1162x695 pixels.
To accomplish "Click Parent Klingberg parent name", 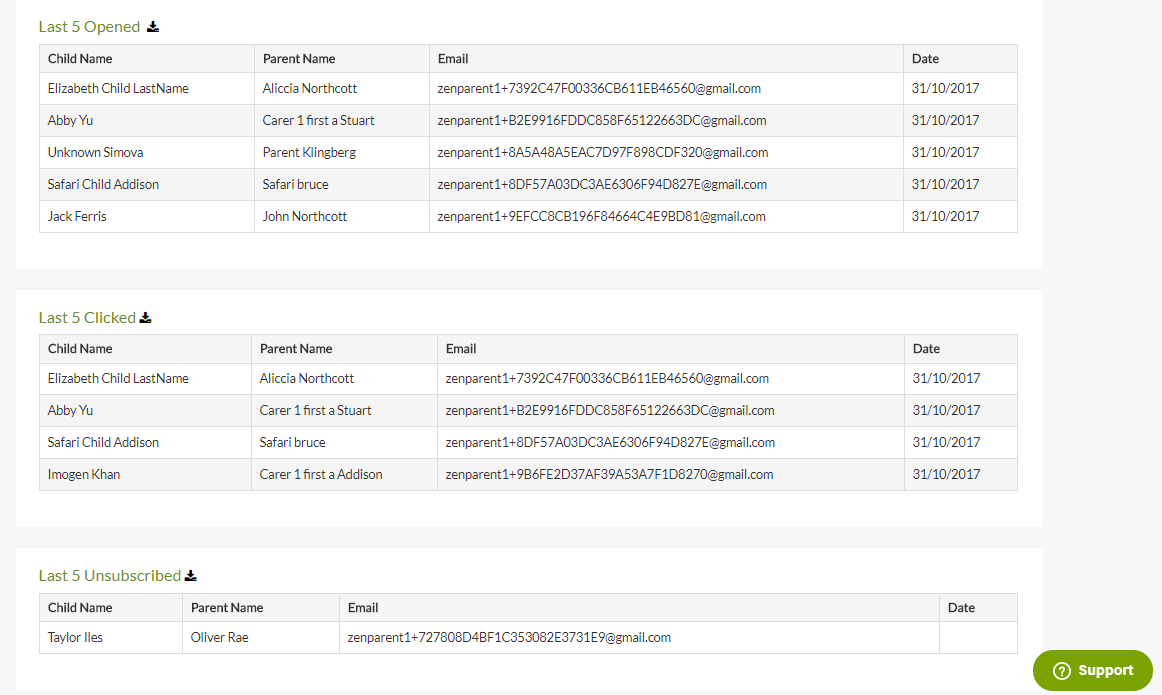I will tap(309, 152).
